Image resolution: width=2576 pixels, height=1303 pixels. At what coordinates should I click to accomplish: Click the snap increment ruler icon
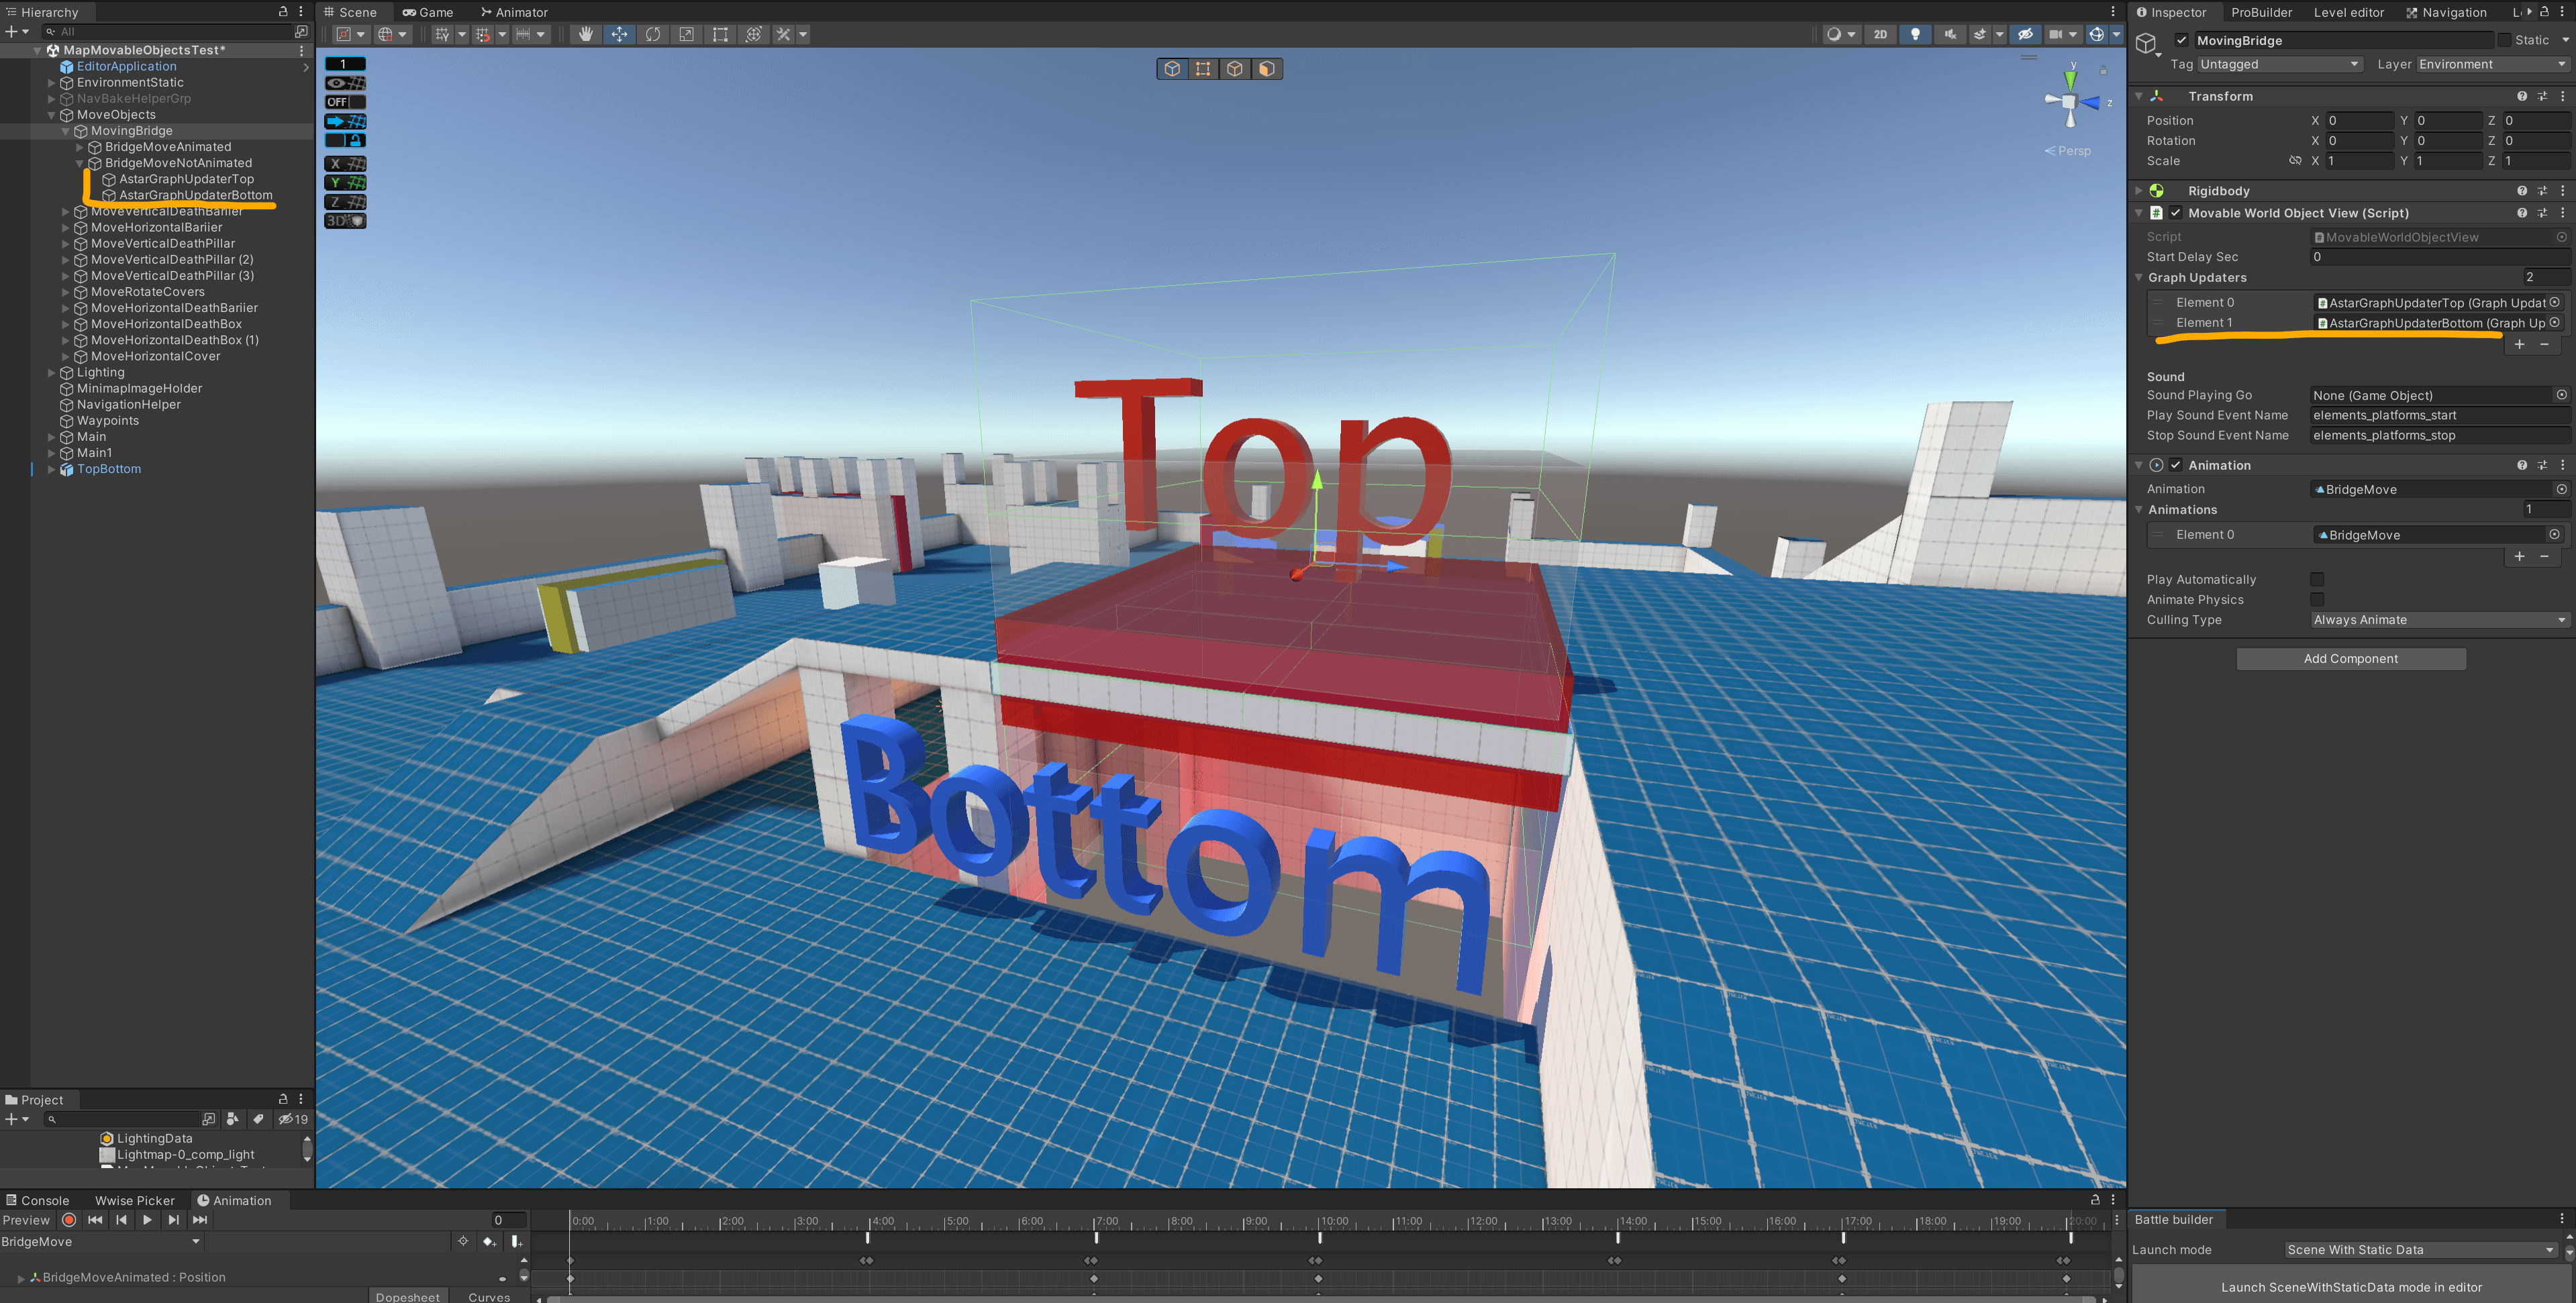[x=523, y=34]
